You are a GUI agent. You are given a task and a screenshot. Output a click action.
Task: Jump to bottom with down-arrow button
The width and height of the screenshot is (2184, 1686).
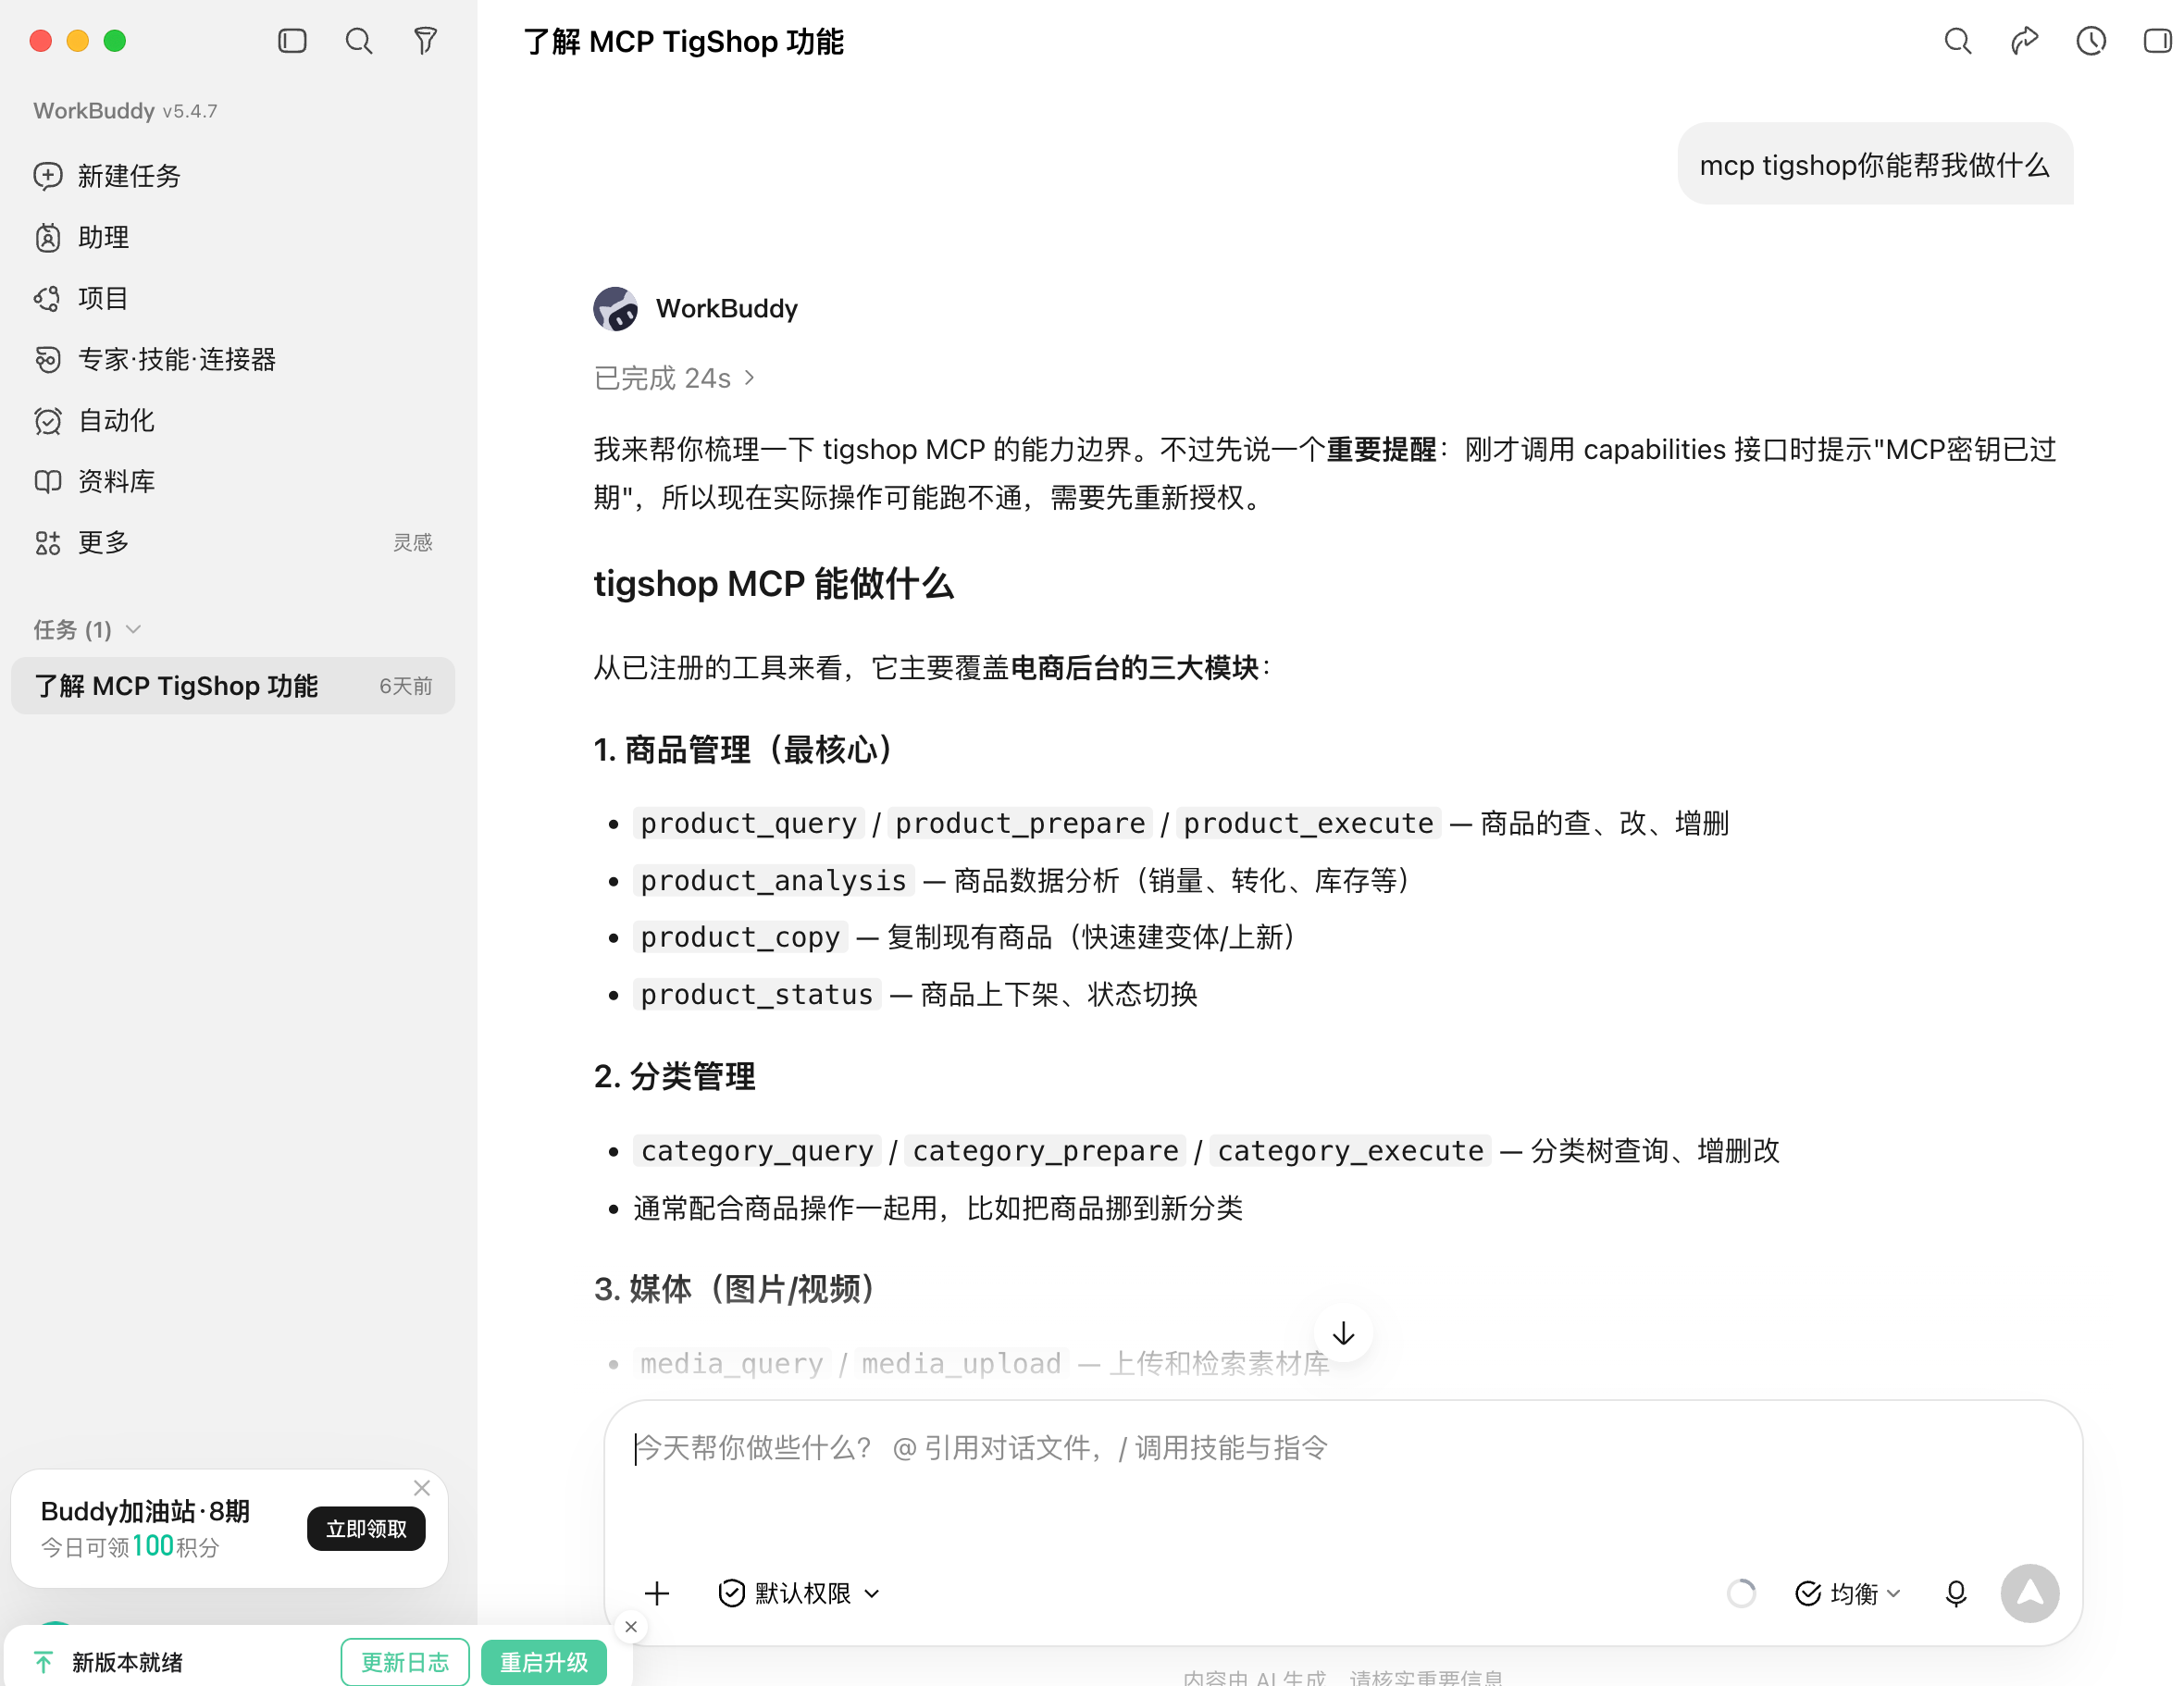click(1343, 1333)
